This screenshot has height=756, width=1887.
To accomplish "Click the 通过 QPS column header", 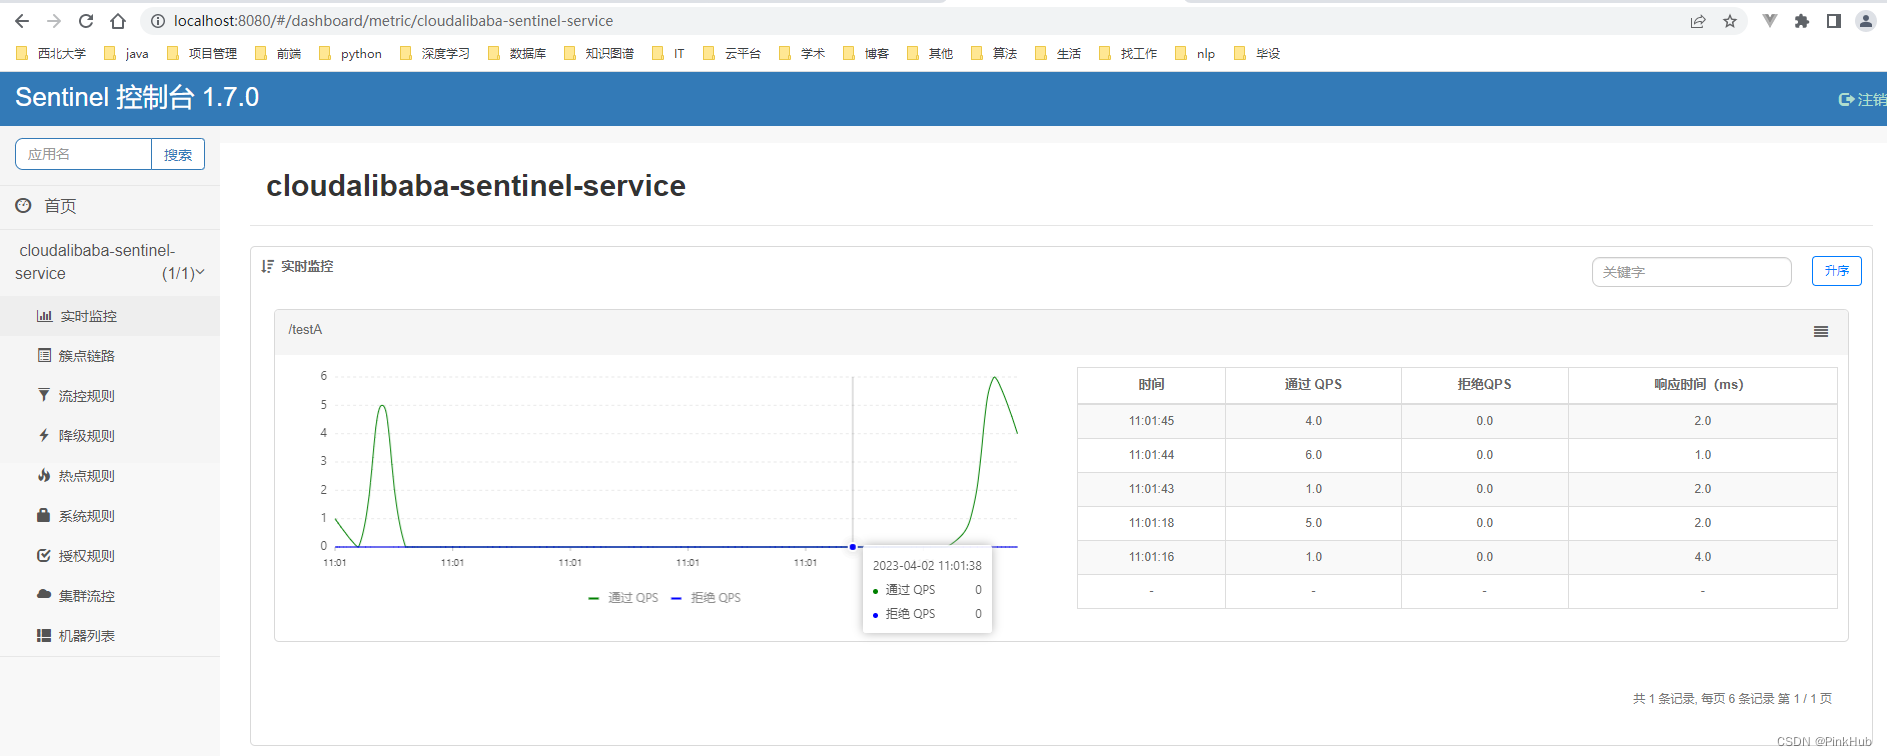I will click(1313, 384).
